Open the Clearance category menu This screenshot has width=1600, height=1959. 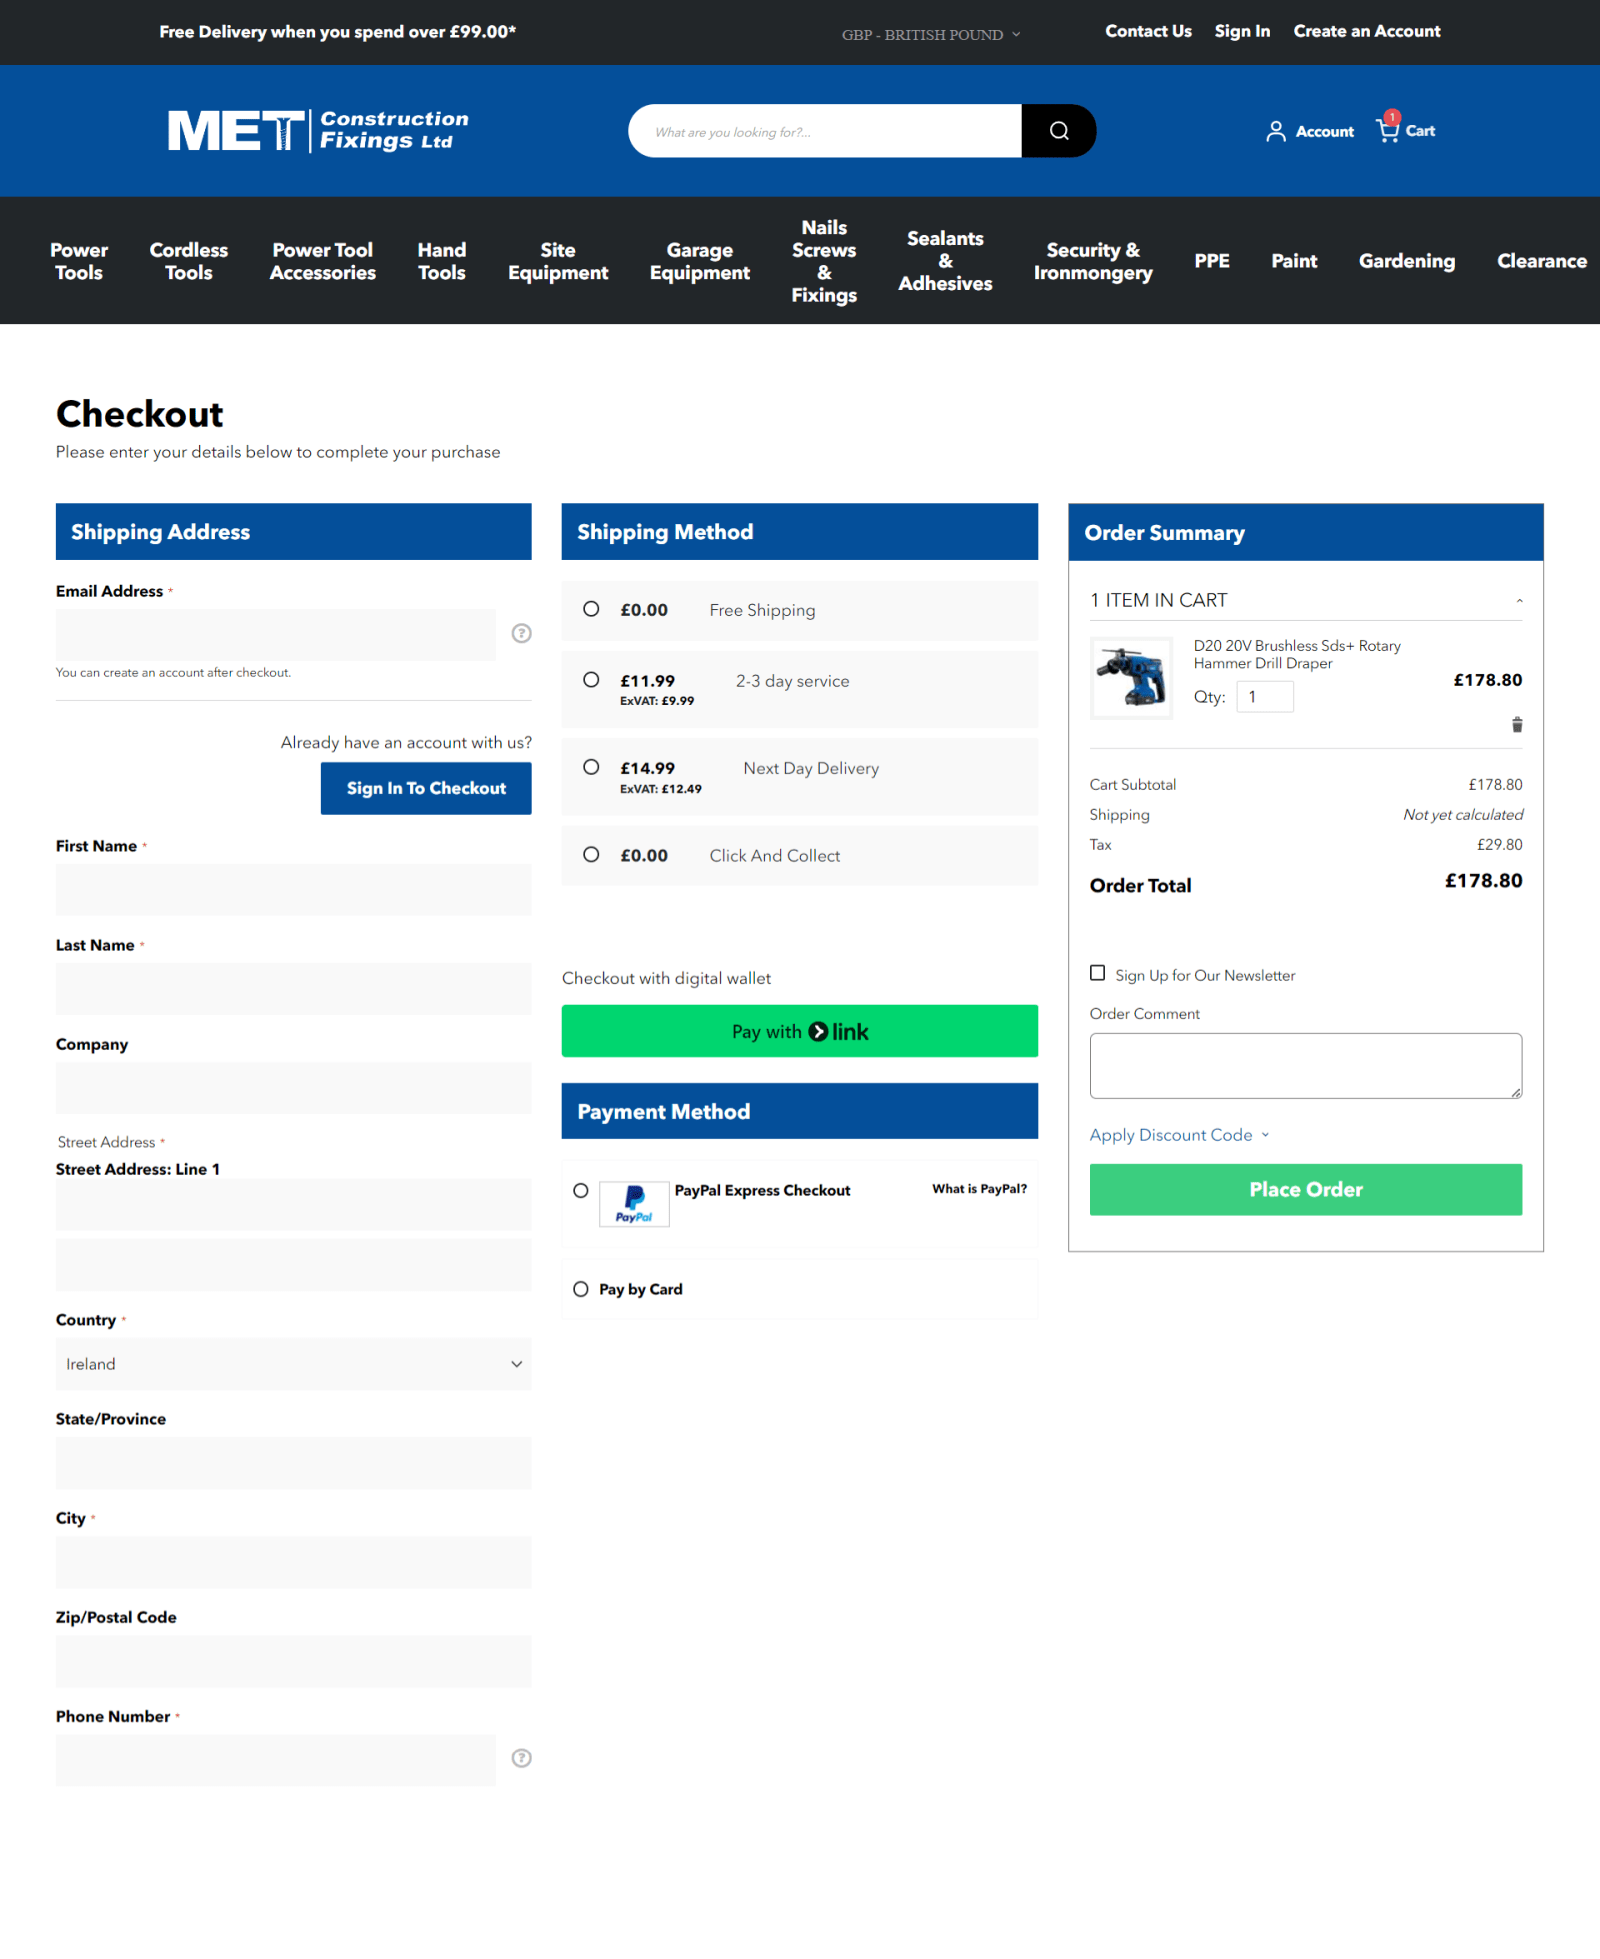point(1541,261)
